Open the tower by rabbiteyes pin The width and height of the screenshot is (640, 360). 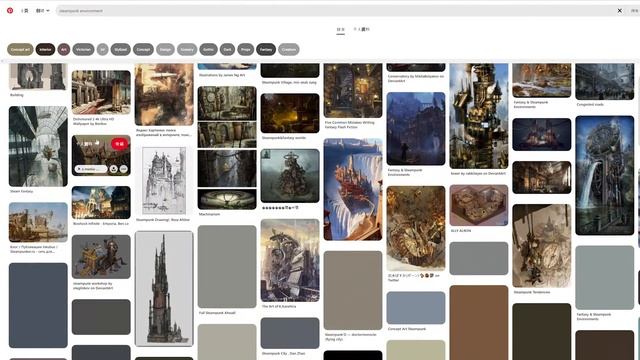(479, 116)
